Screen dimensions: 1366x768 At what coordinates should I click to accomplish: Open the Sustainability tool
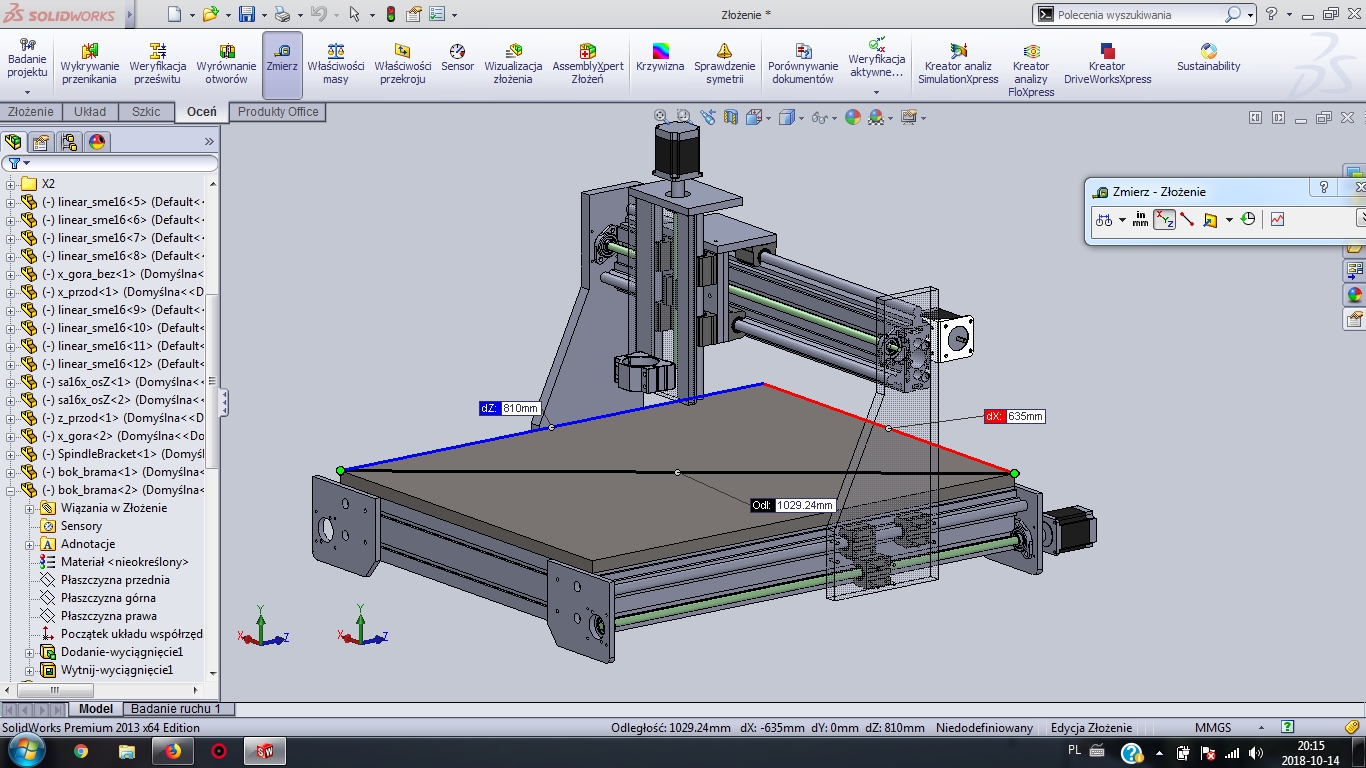coord(1208,58)
